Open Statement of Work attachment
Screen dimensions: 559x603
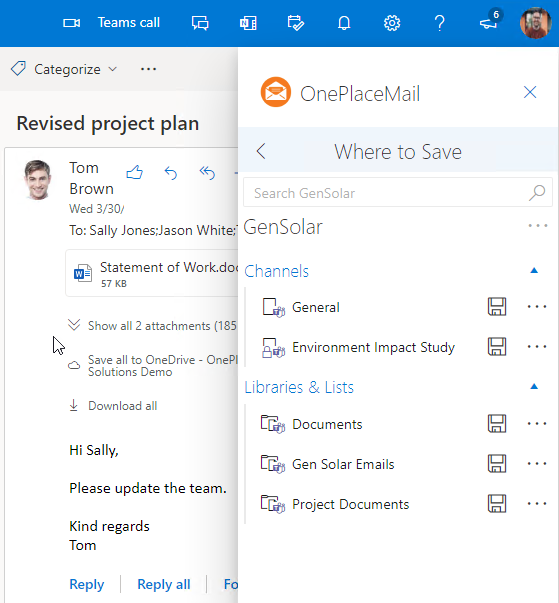(x=152, y=273)
